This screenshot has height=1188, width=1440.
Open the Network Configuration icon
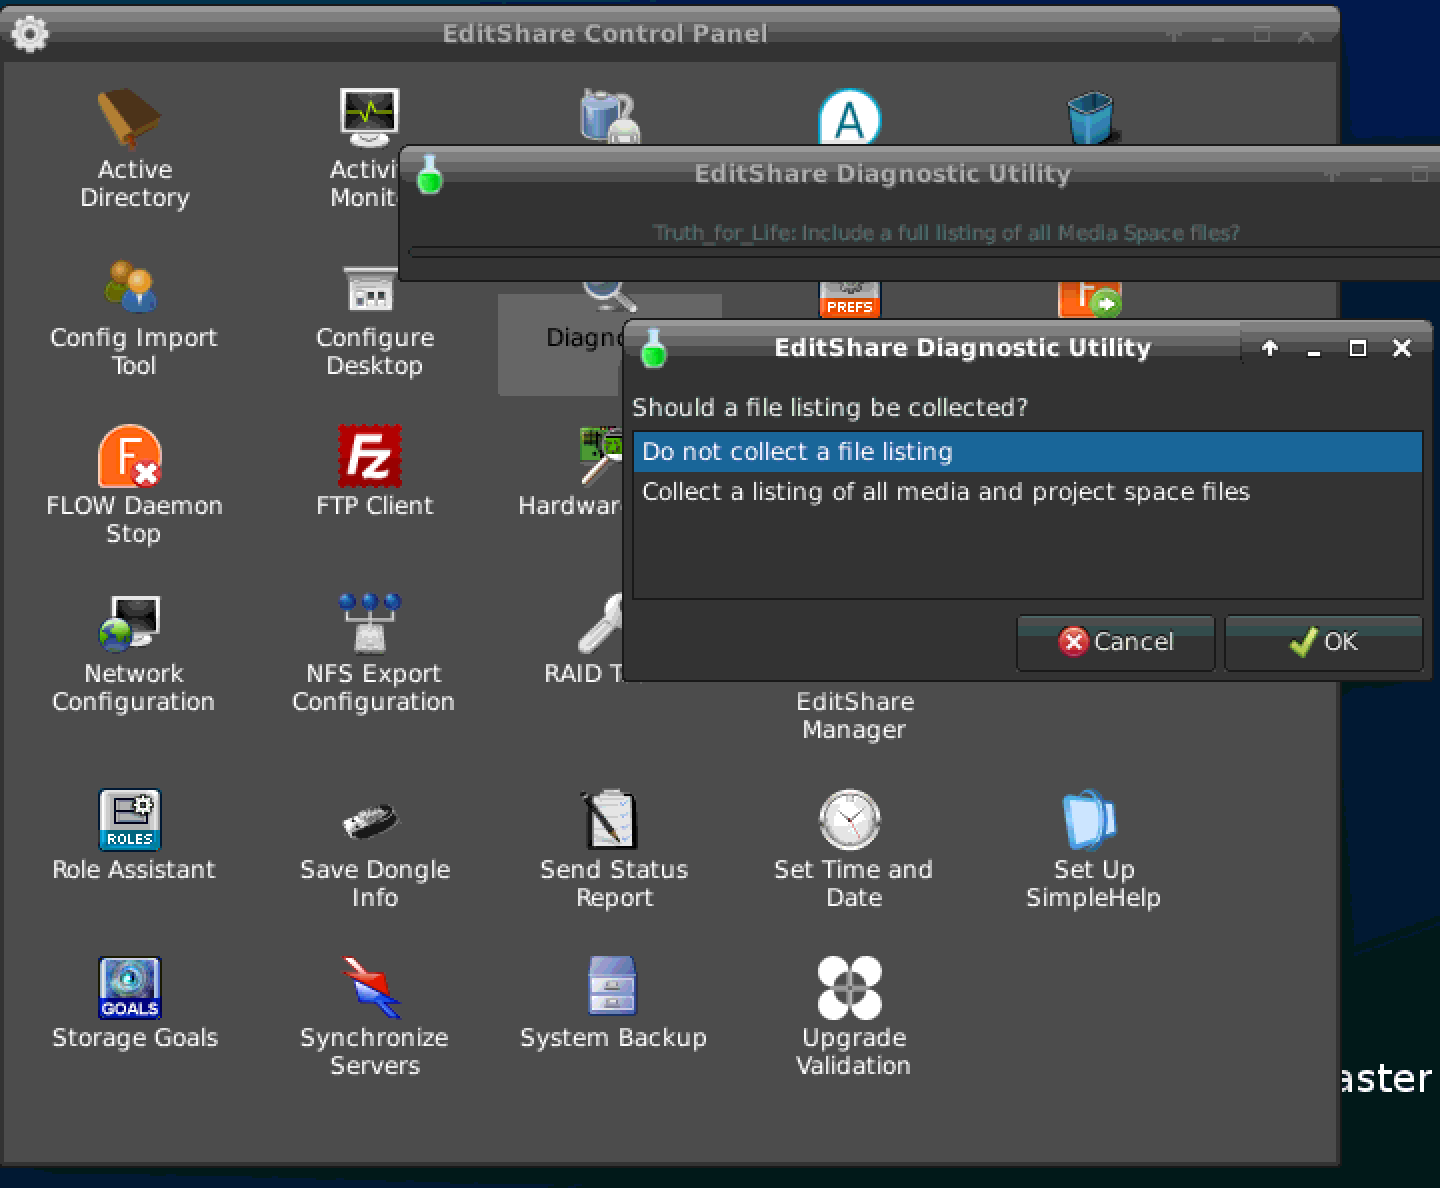130,623
